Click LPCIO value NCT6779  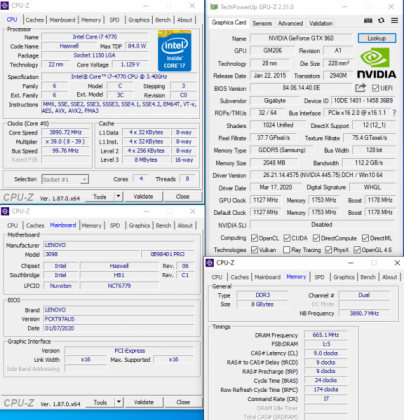click(119, 286)
